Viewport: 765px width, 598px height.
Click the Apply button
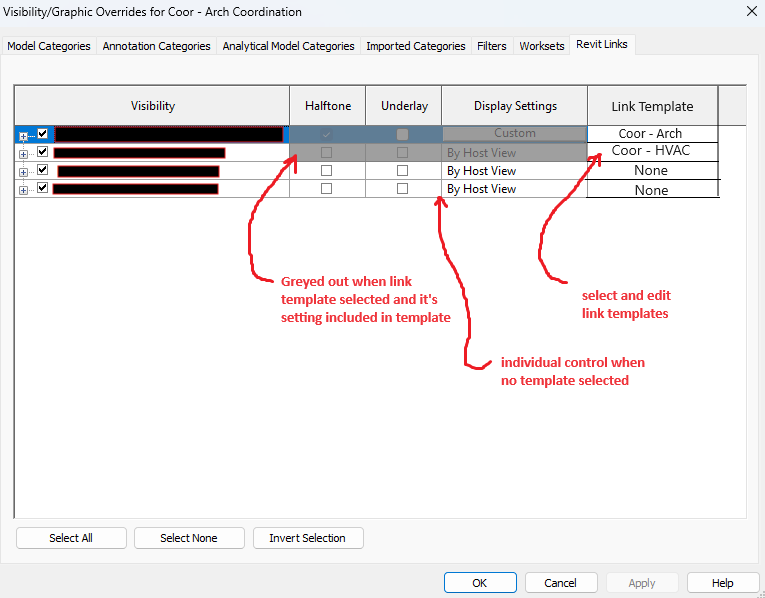point(642,583)
